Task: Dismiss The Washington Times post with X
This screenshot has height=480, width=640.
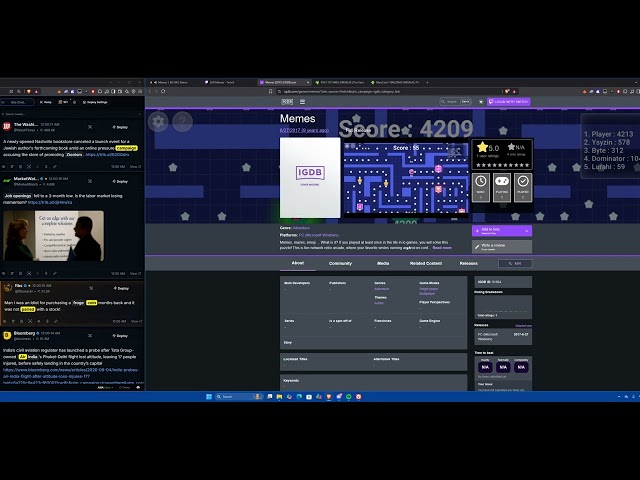Action: 90,127
